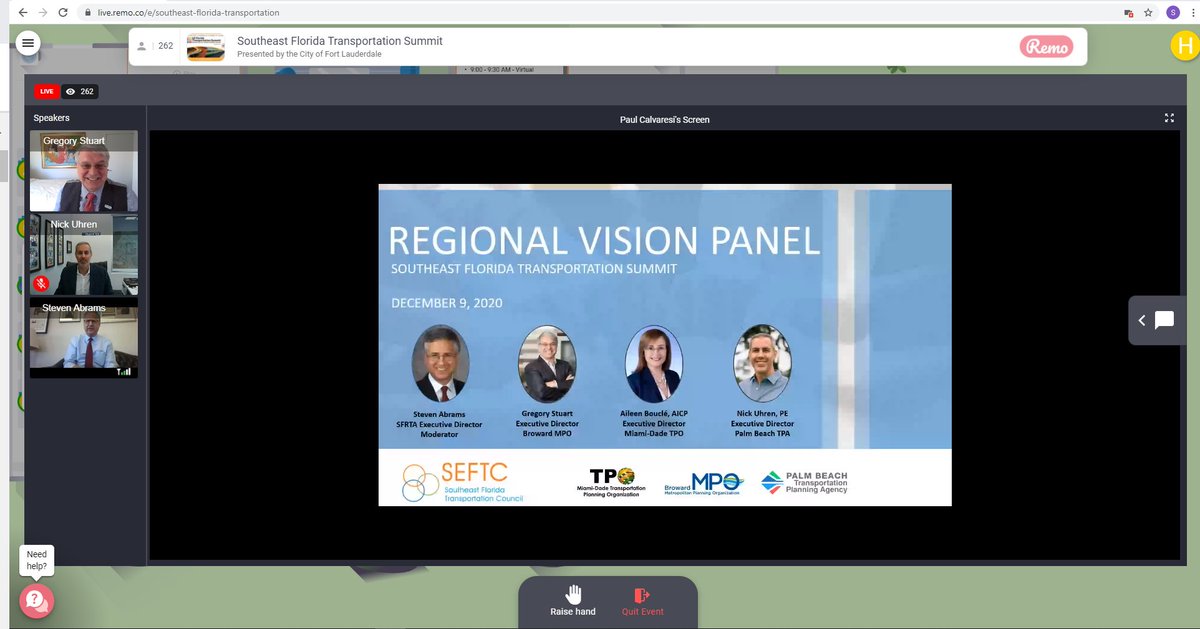Click the Quit Event button
This screenshot has width=1200, height=629.
click(x=643, y=601)
